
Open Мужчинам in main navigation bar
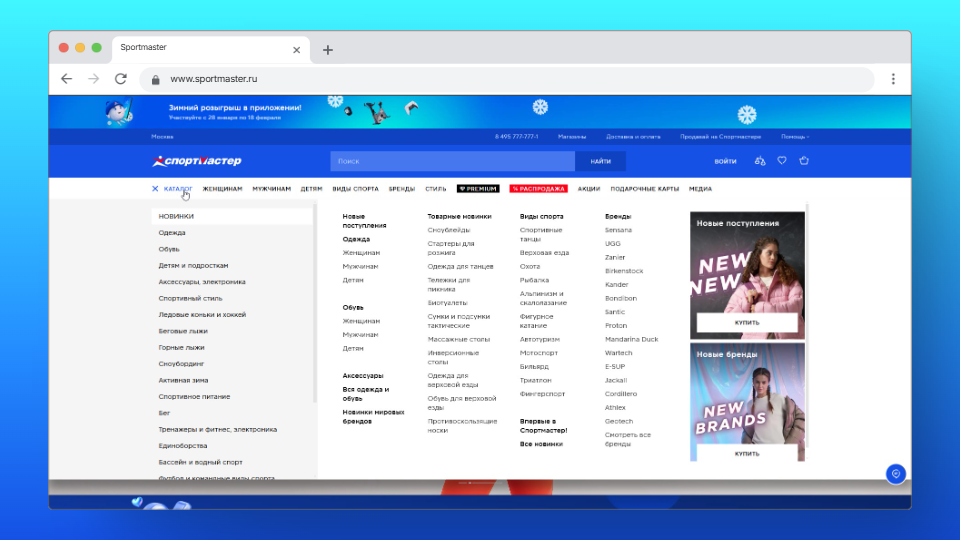coord(271,189)
